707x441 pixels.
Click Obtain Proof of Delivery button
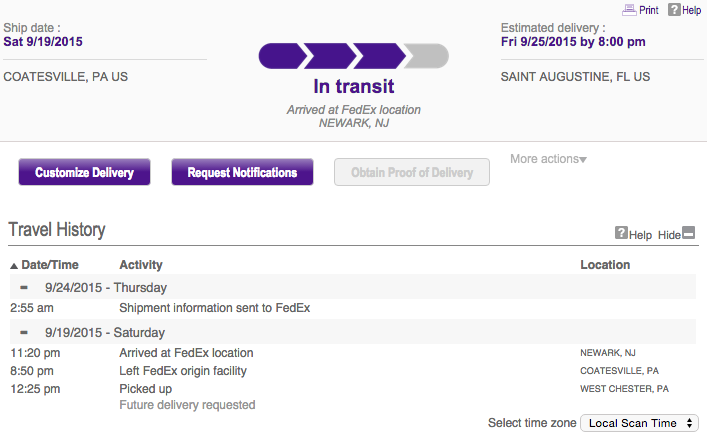(x=412, y=172)
